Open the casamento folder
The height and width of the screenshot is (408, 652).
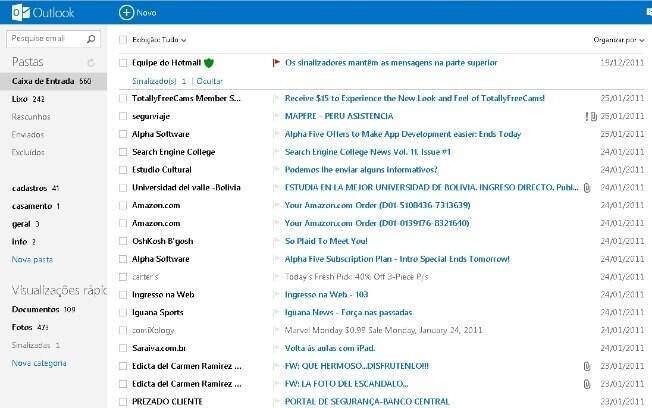tap(36, 206)
